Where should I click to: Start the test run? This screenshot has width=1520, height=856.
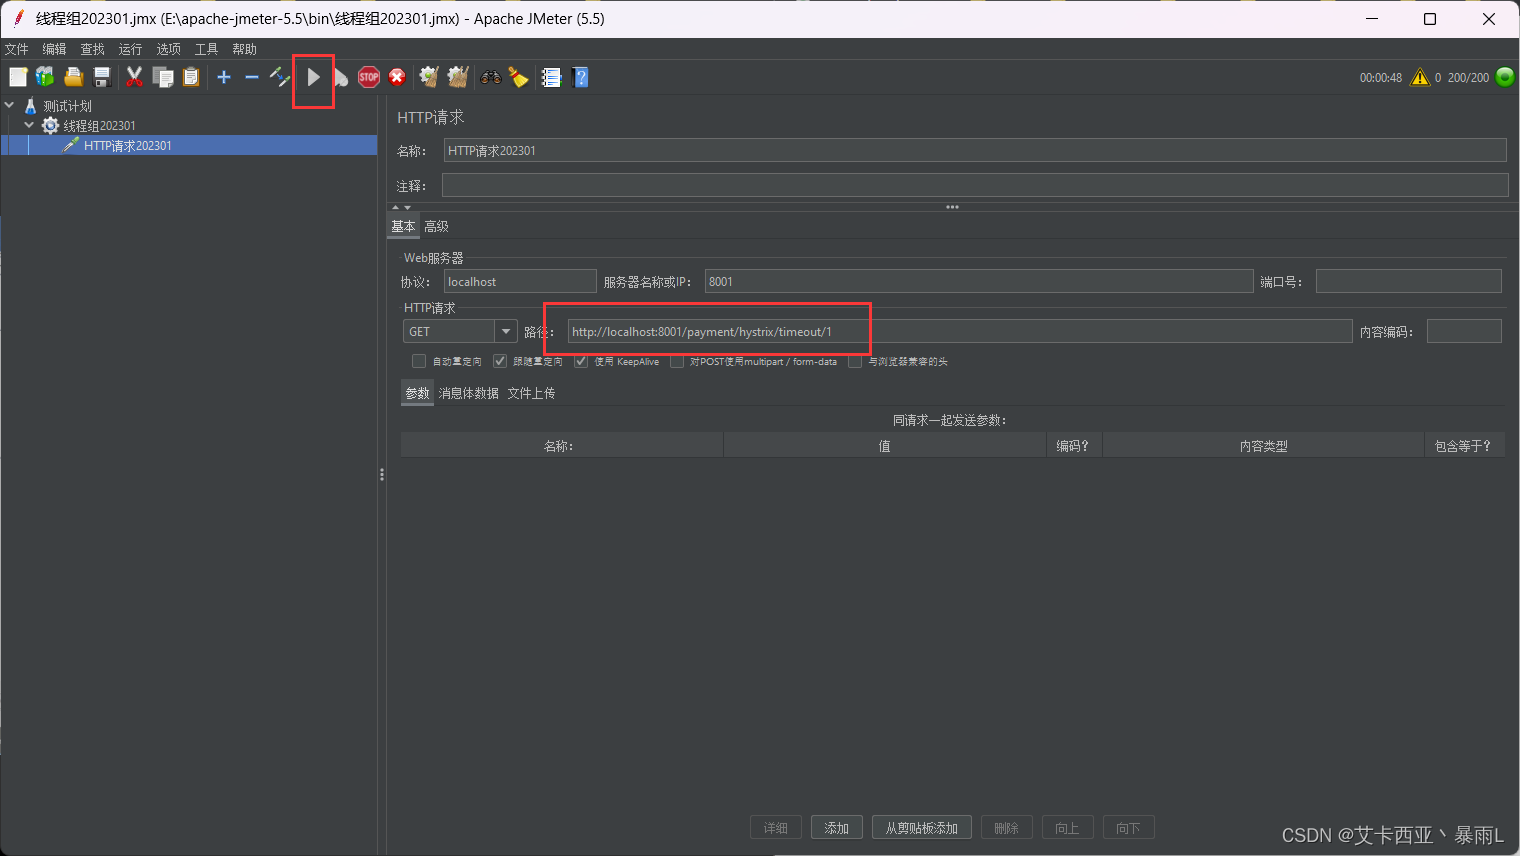[x=313, y=77]
